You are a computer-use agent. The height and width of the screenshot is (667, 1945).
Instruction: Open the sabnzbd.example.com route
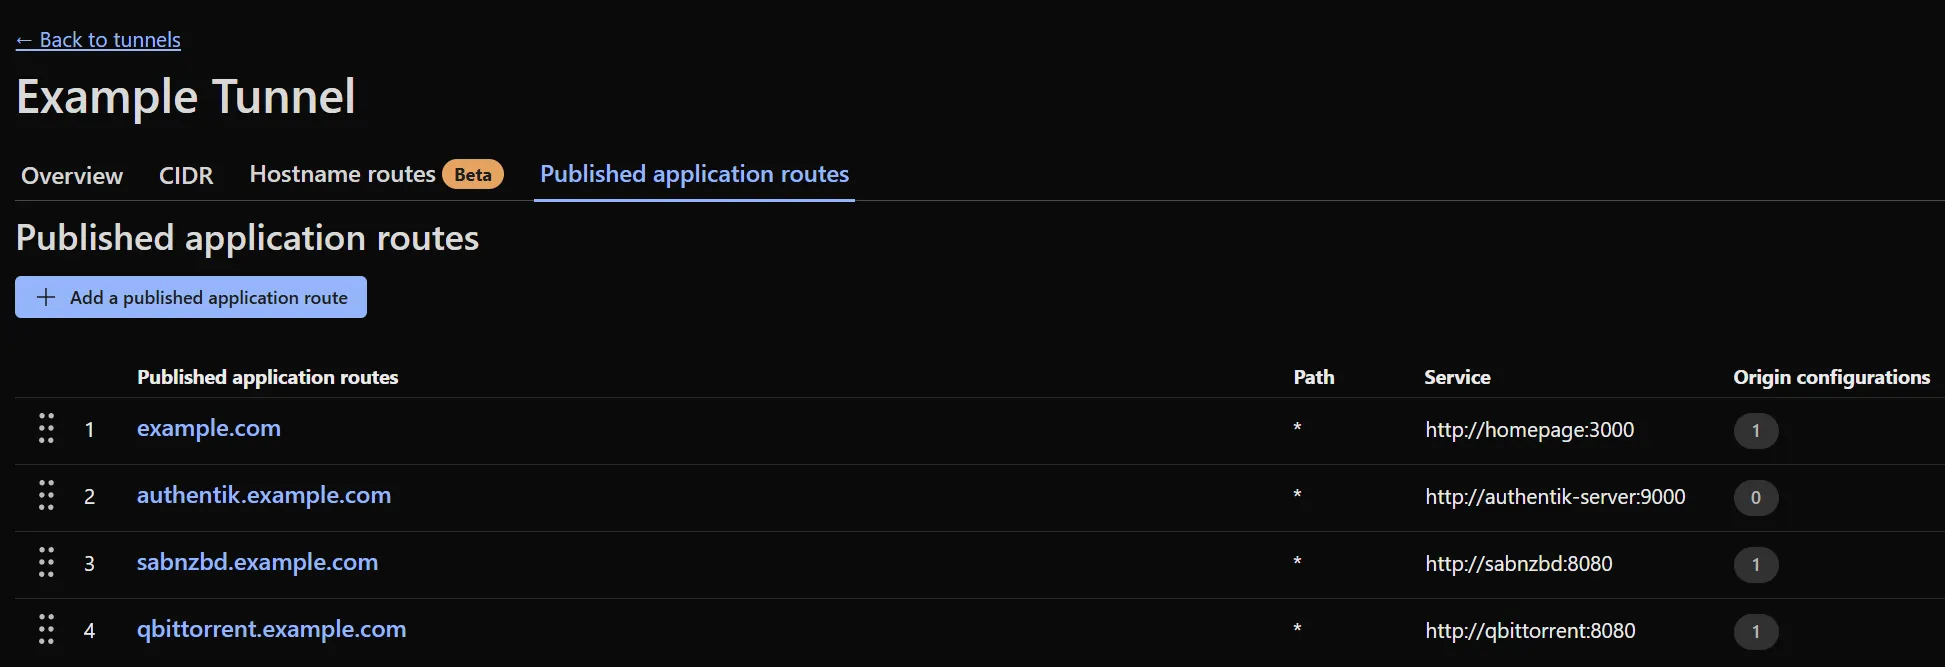(x=258, y=562)
